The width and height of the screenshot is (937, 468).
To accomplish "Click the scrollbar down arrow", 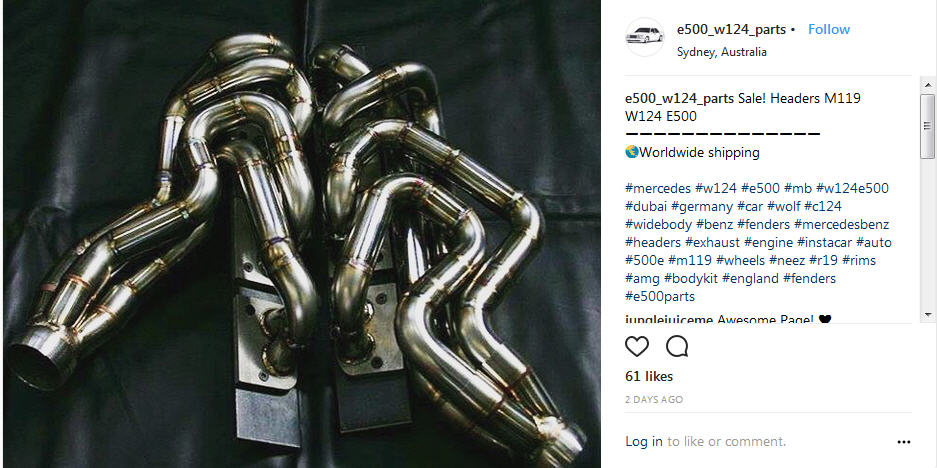I will point(927,314).
